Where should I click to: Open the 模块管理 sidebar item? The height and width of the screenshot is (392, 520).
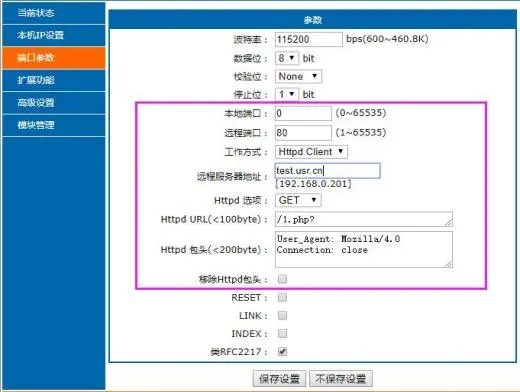53,125
